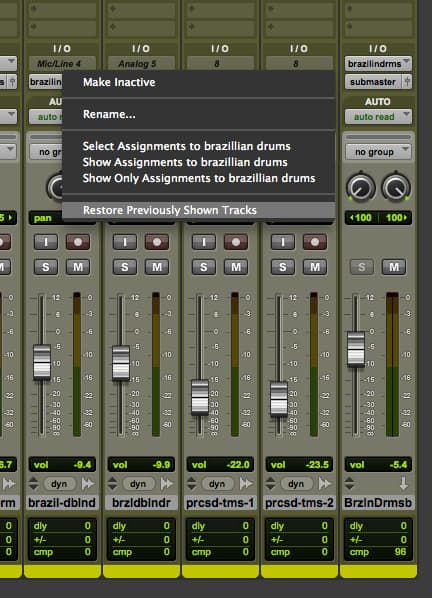Record-enable the brazil-dblnd track

click(78, 242)
